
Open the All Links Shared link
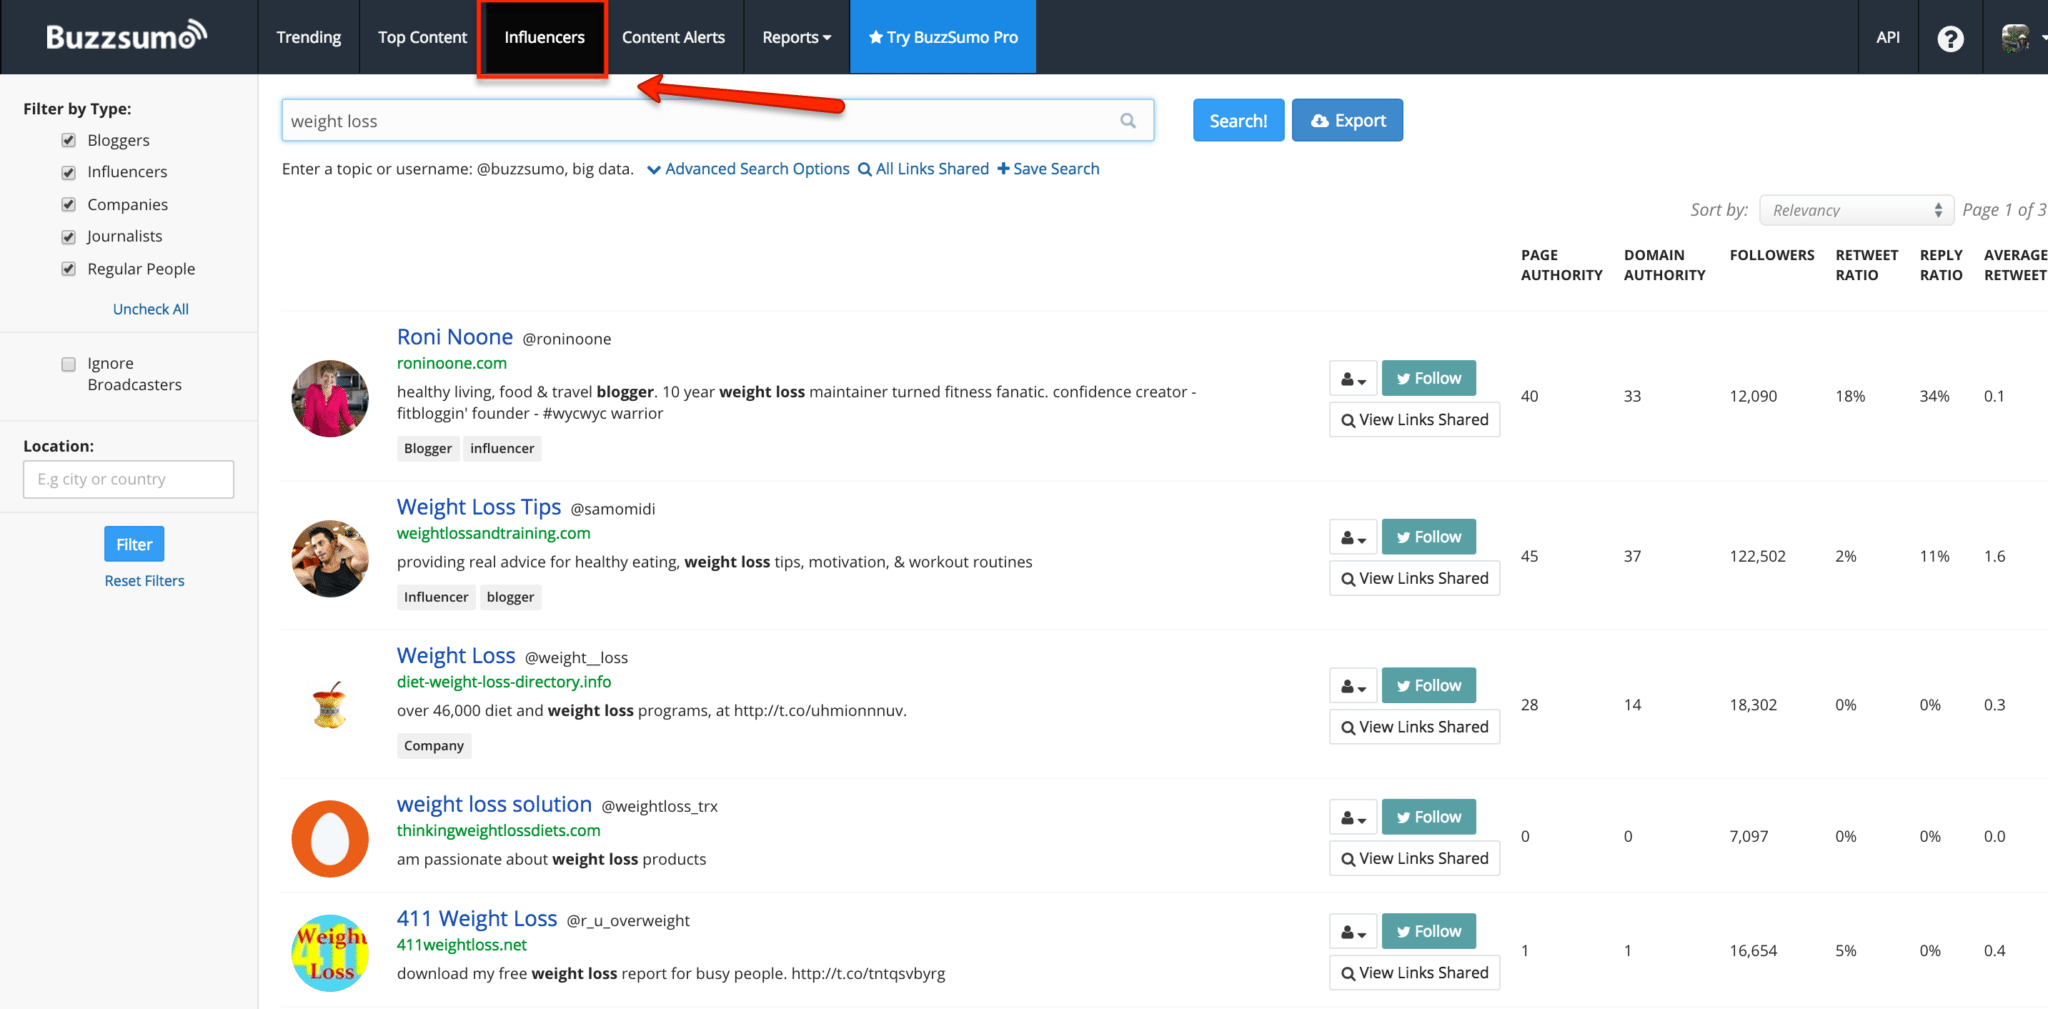coord(924,169)
